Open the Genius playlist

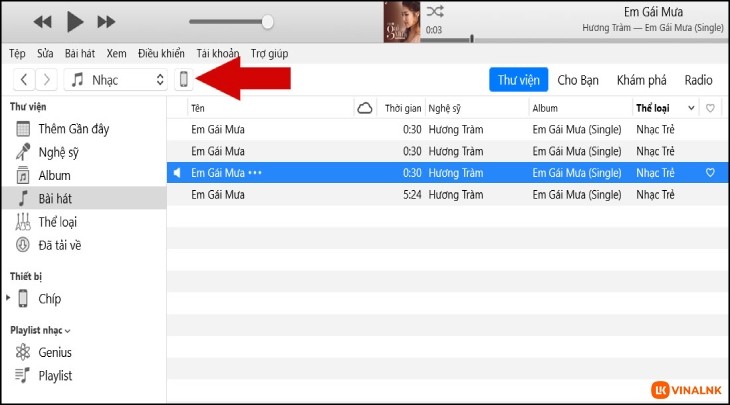pyautogui.click(x=55, y=352)
